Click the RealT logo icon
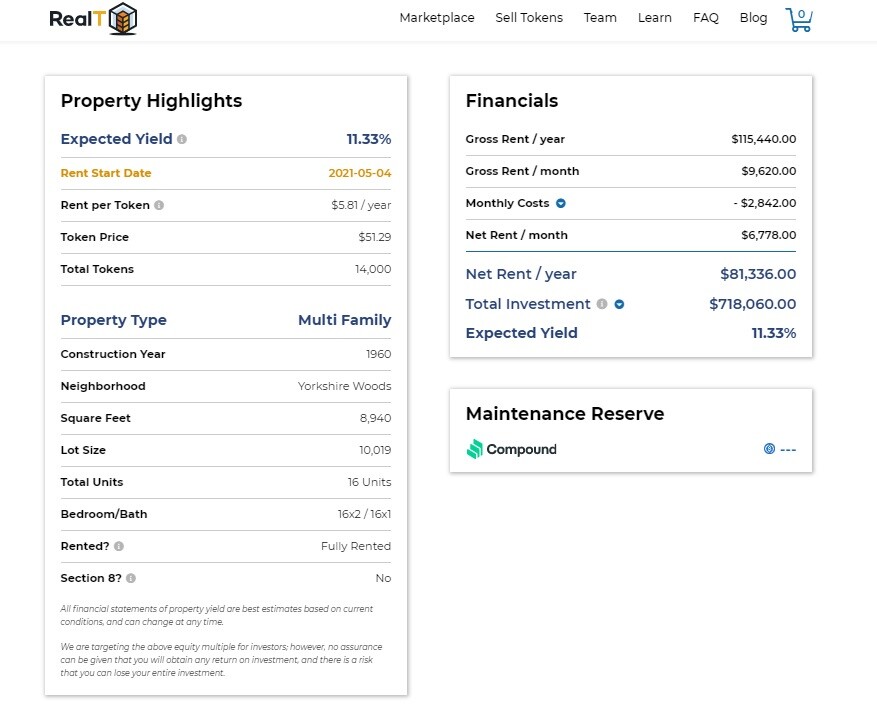The height and width of the screenshot is (723, 877). [122, 18]
